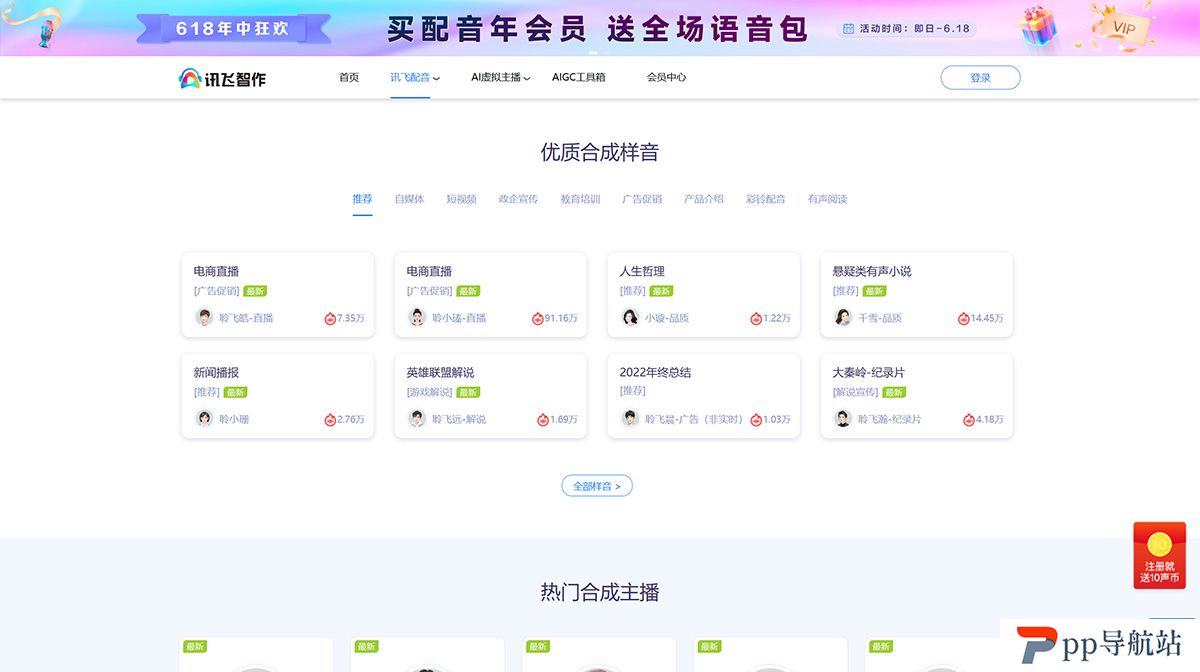Viewport: 1200px width, 672px height.
Task: Select the 彩铃配音 sample tab
Action: point(766,199)
